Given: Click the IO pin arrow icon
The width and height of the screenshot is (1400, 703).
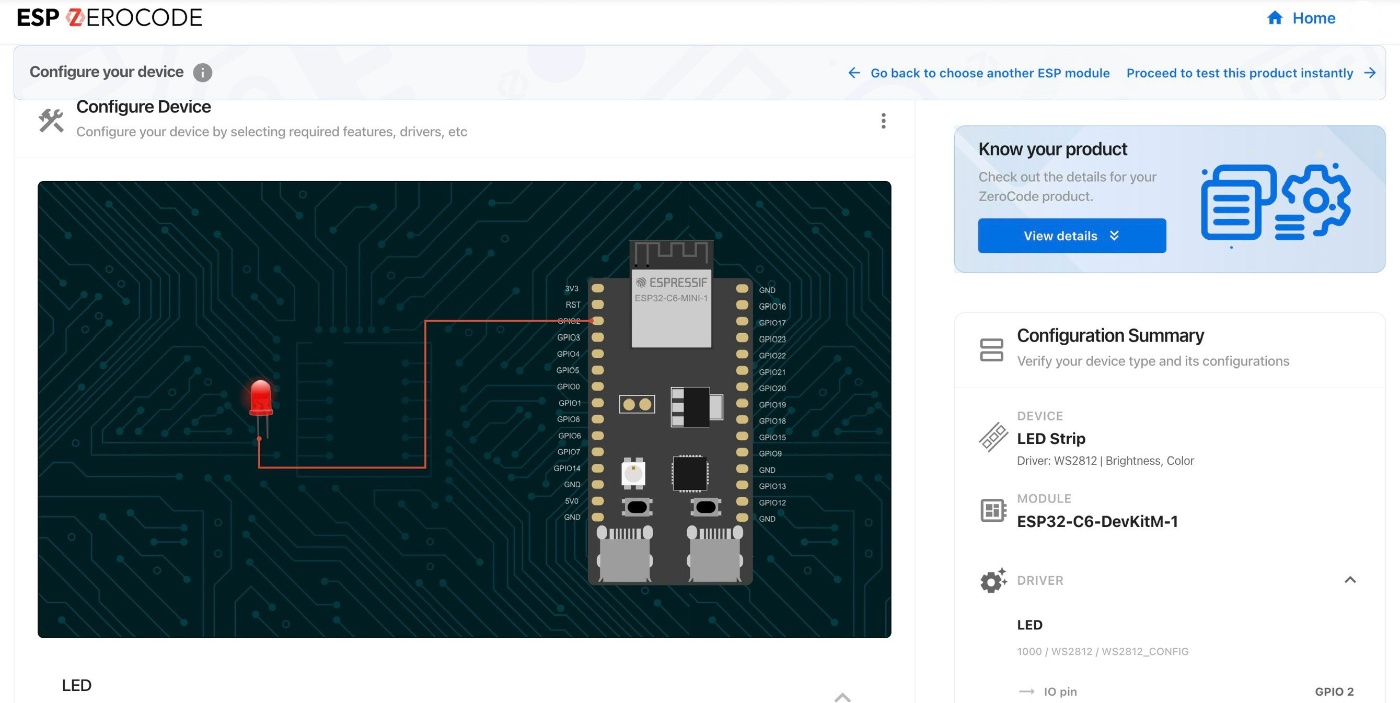Looking at the screenshot, I should point(1026,692).
